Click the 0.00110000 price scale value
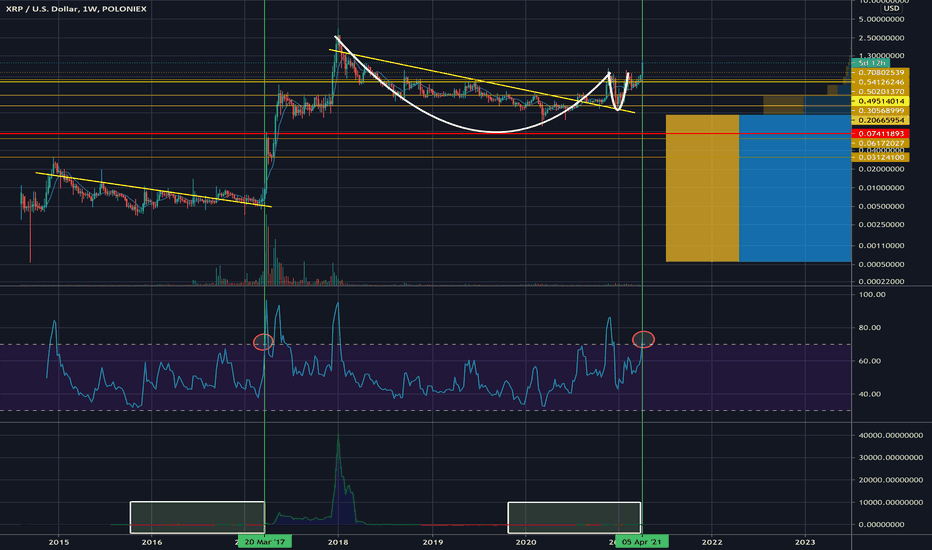 click(x=881, y=246)
